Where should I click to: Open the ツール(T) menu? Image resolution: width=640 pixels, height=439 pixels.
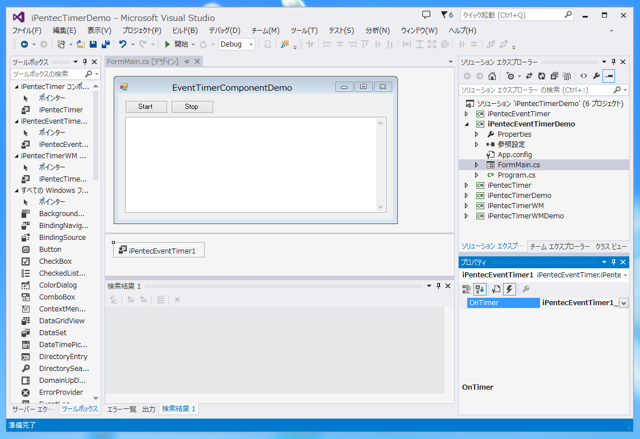[304, 31]
